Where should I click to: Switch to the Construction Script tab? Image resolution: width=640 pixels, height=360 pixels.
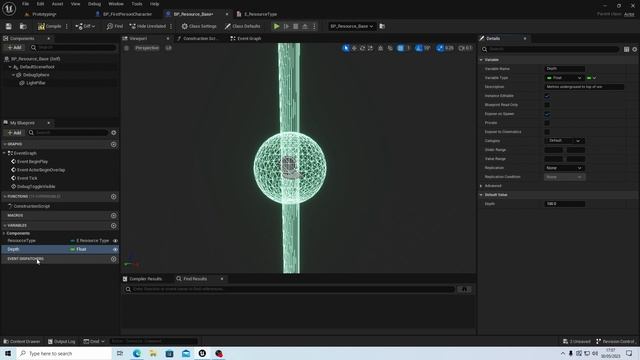point(200,38)
